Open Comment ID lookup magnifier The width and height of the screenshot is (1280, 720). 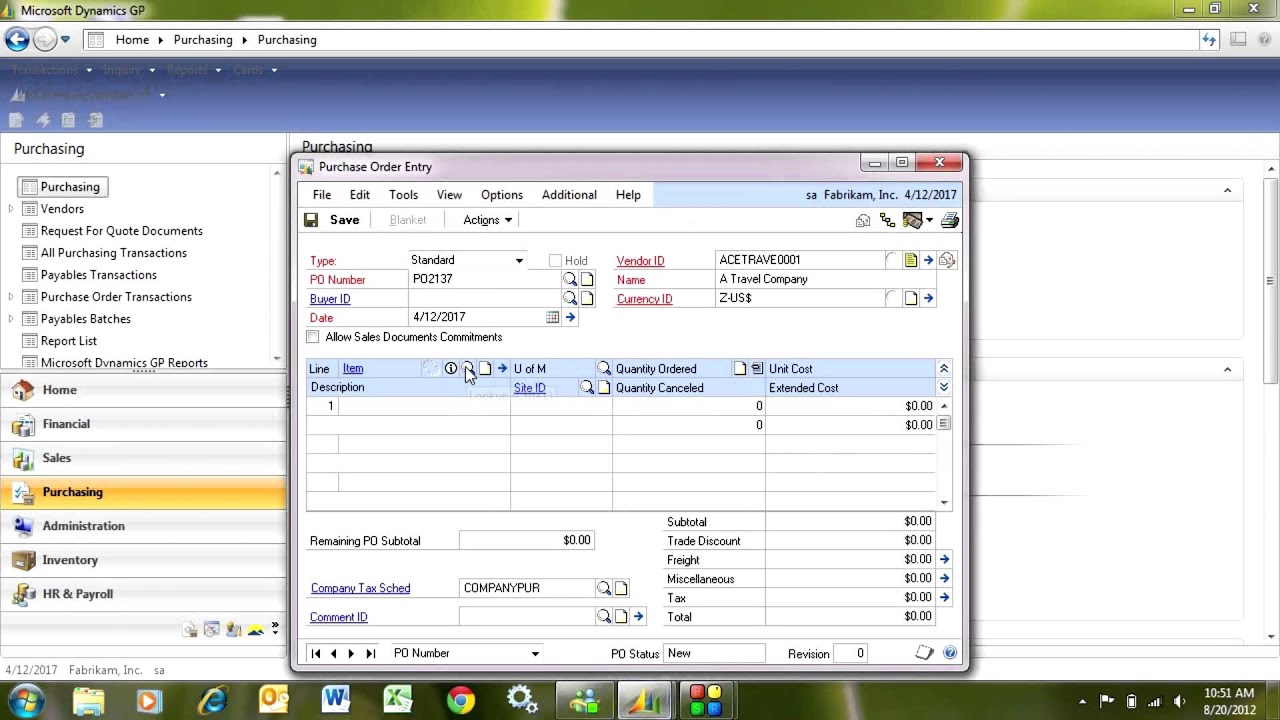click(x=603, y=617)
